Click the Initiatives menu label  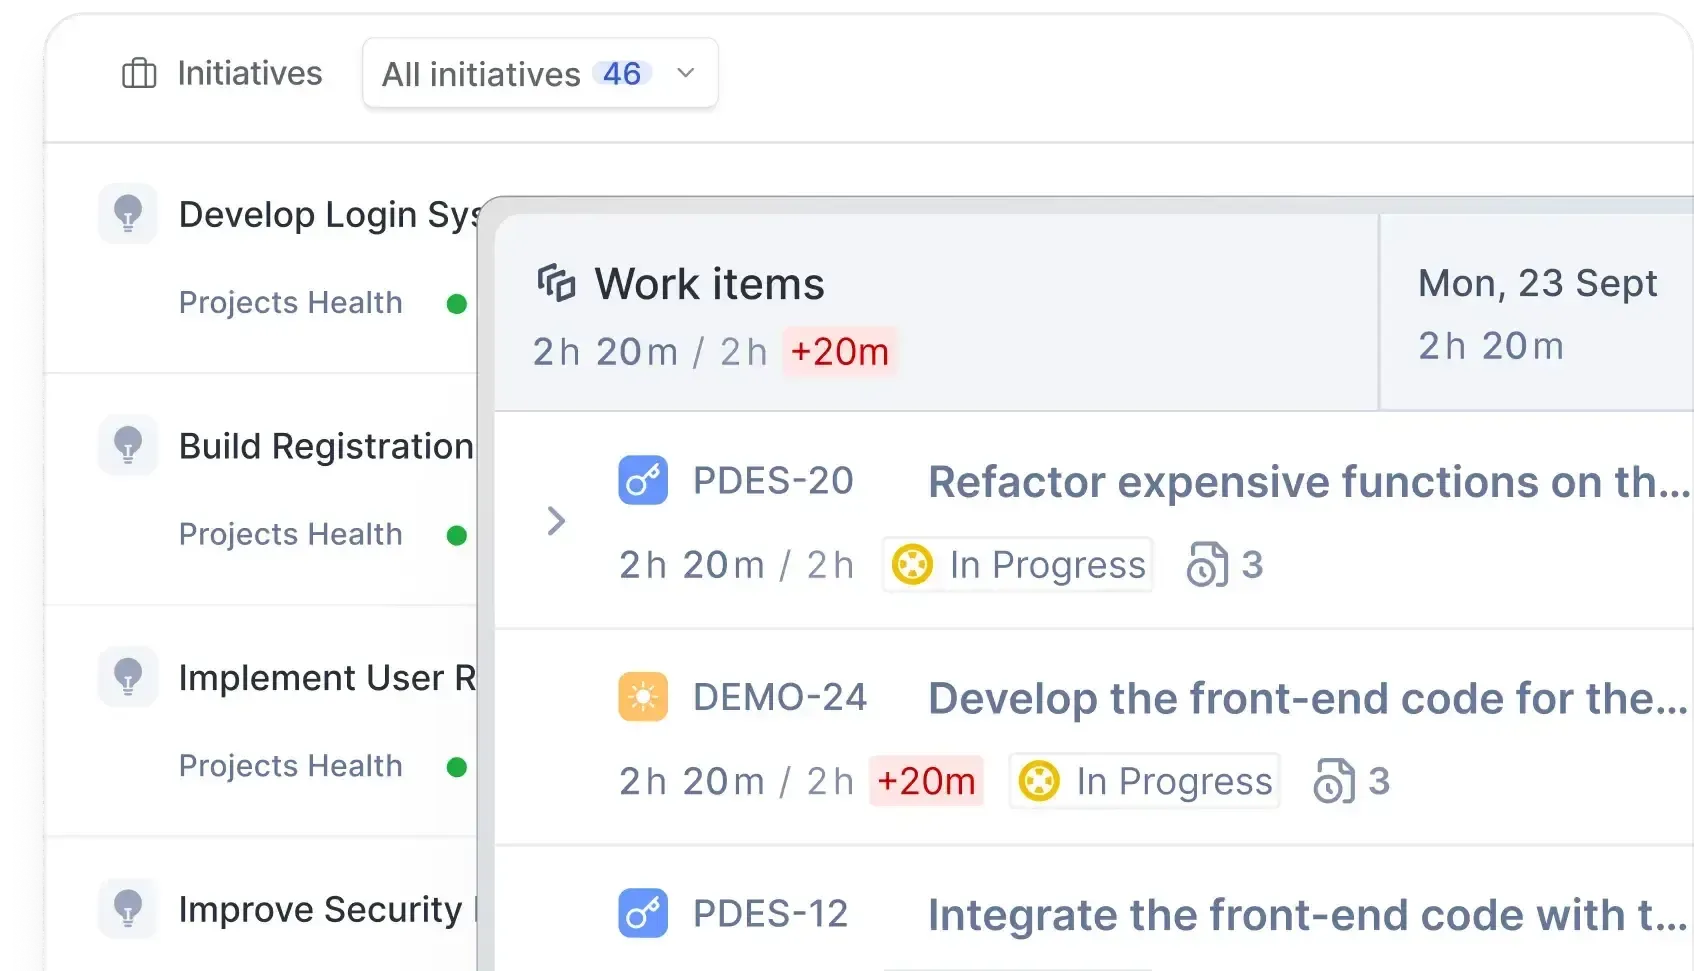[249, 72]
